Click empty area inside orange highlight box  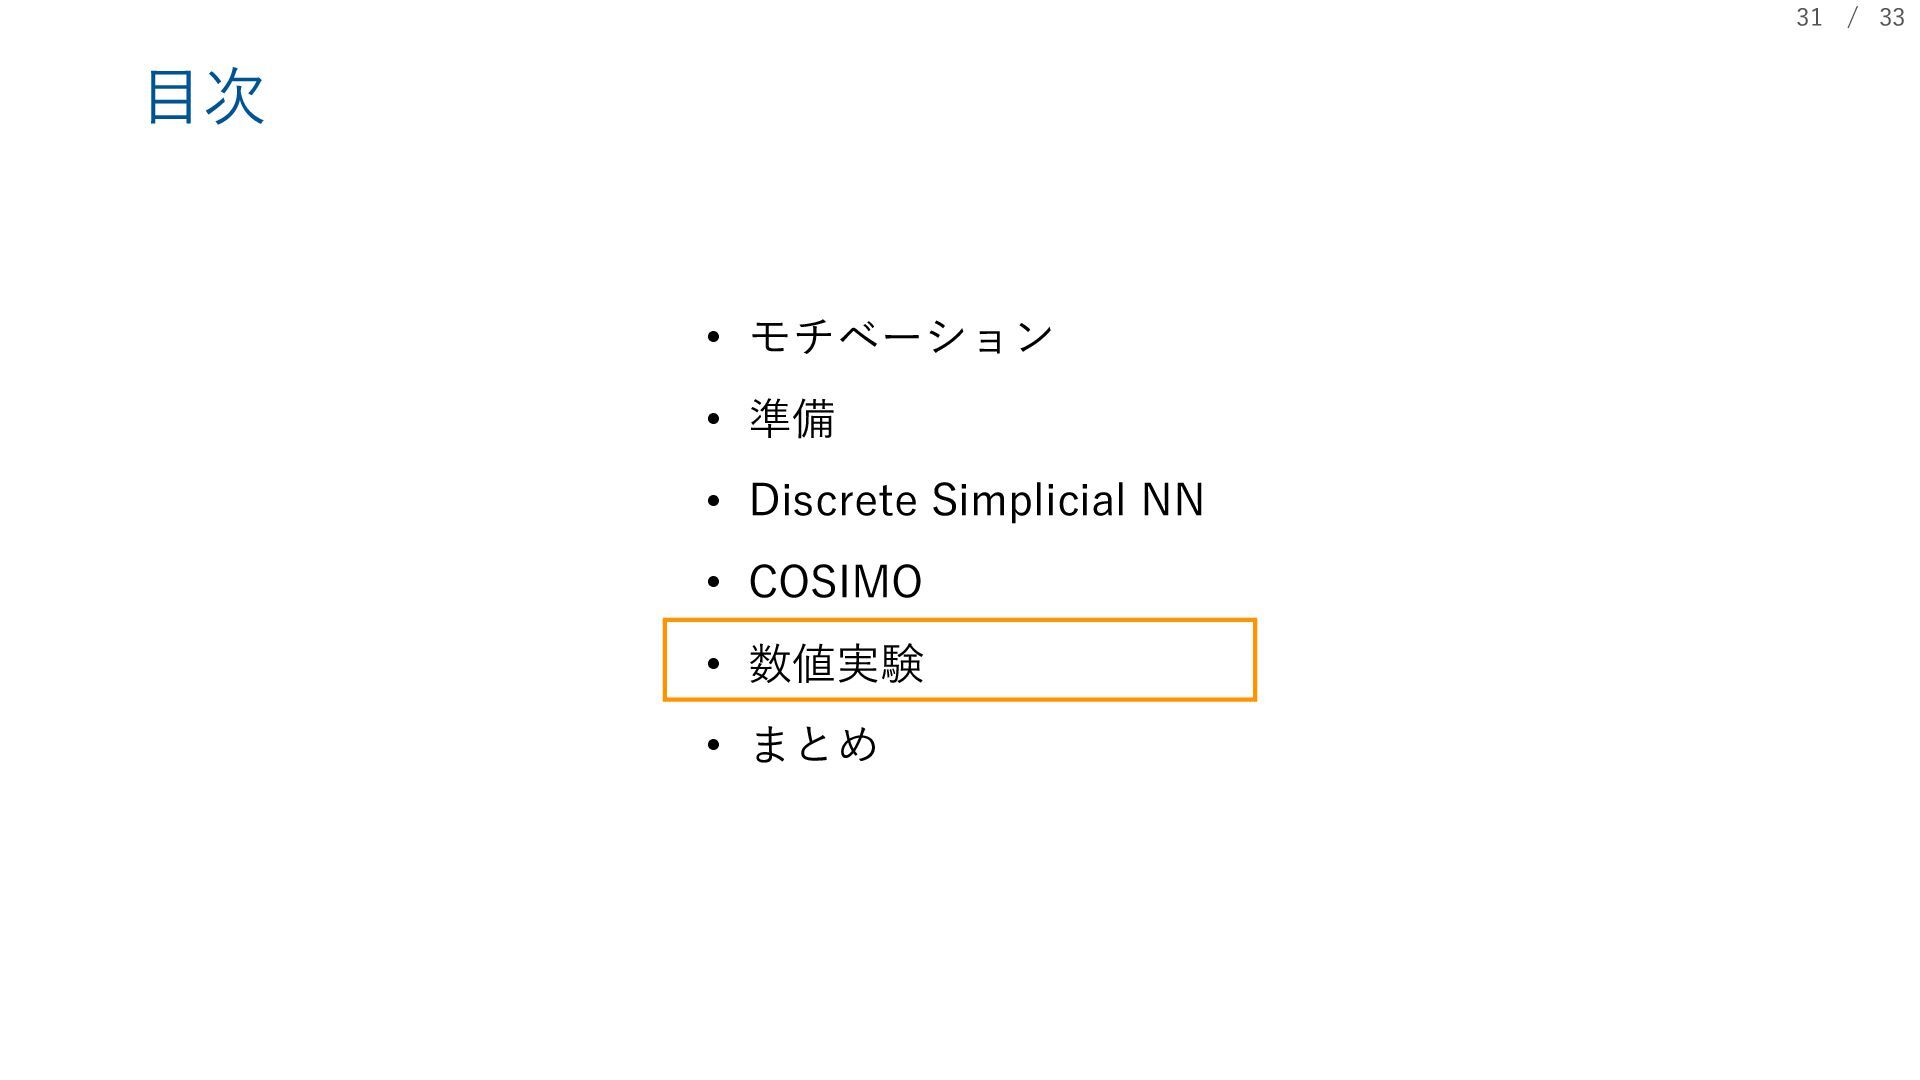[x=1090, y=660]
